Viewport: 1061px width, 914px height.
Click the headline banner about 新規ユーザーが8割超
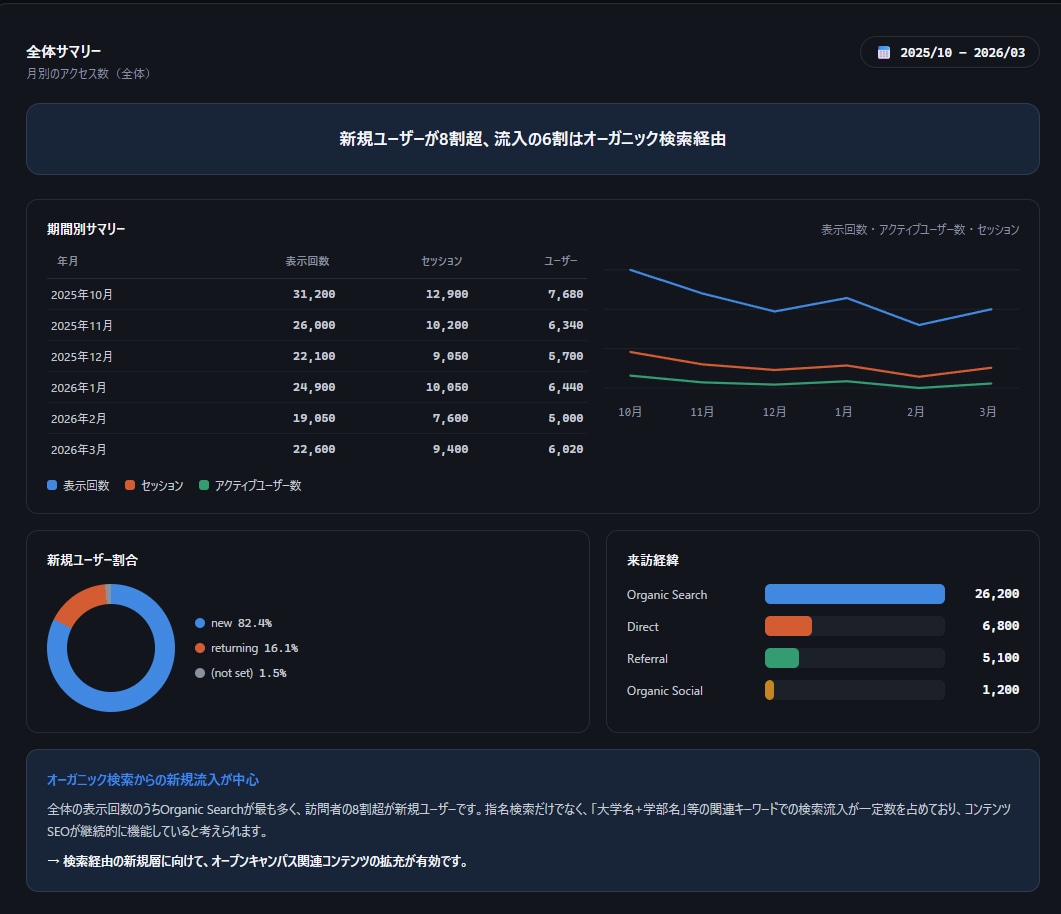(x=533, y=139)
